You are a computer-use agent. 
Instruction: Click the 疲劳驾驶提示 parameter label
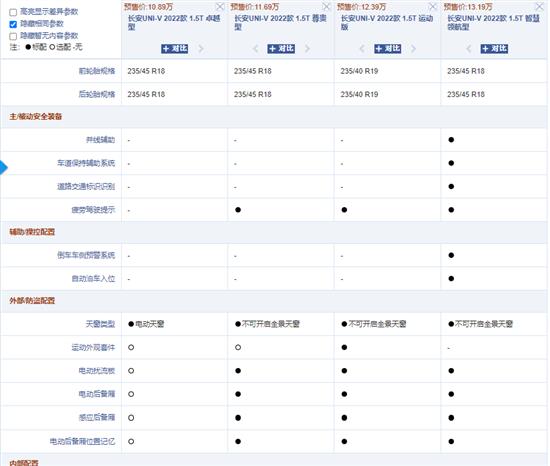(93, 210)
